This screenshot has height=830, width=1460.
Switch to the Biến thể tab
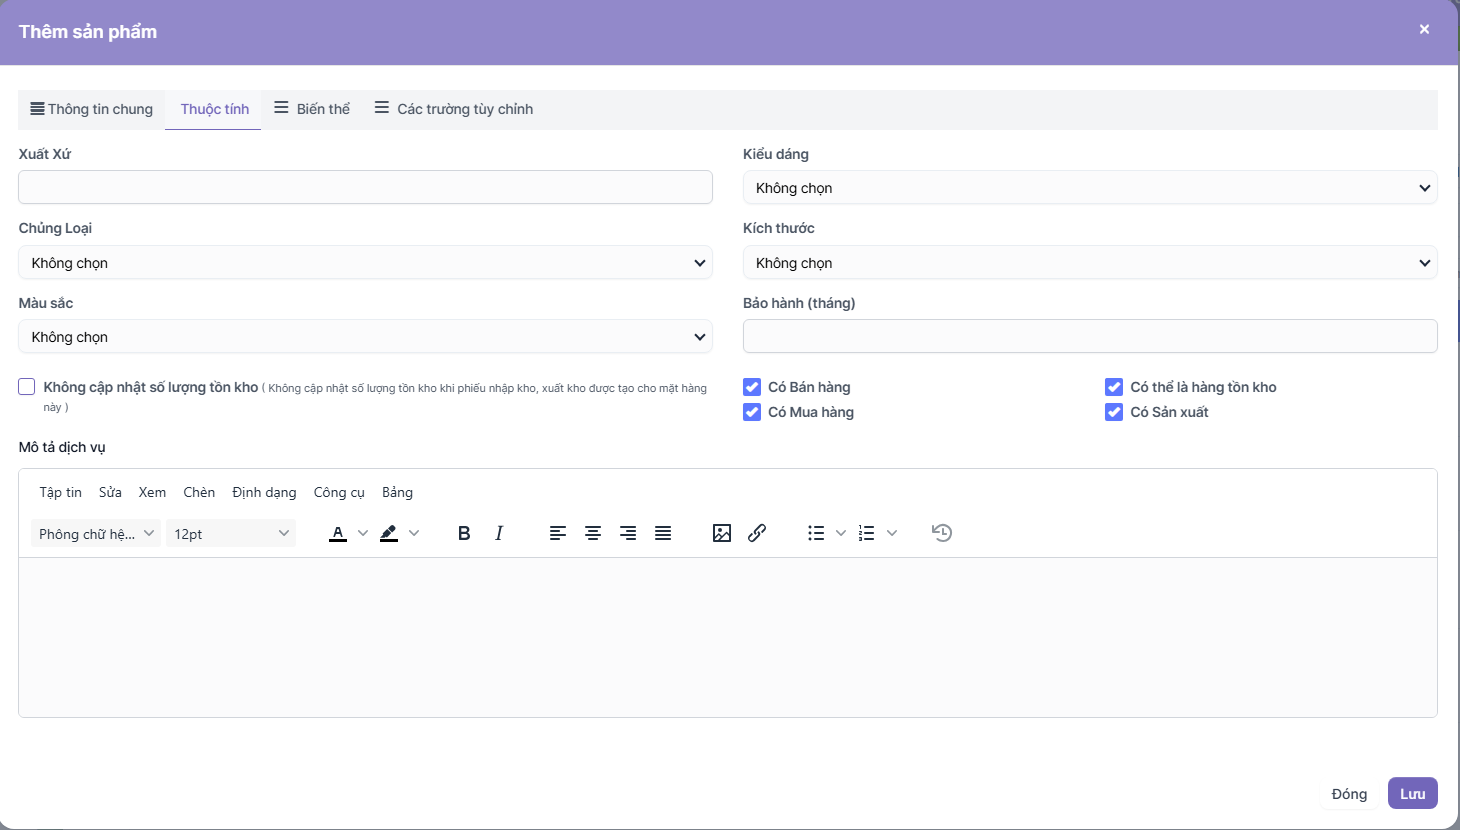pos(312,109)
